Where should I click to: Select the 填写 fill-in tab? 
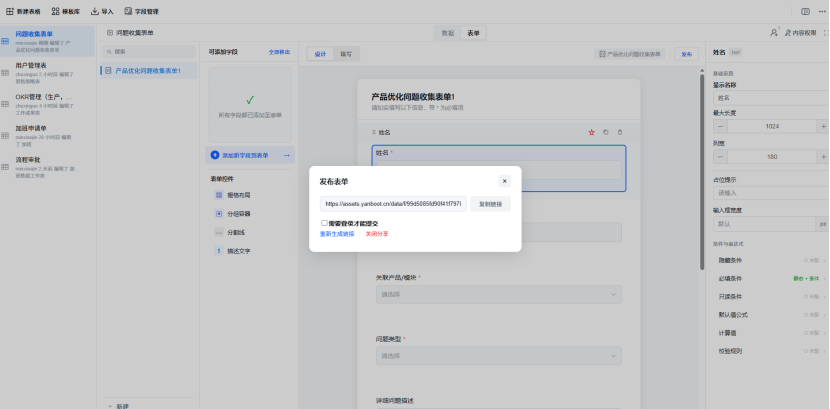[x=346, y=54]
